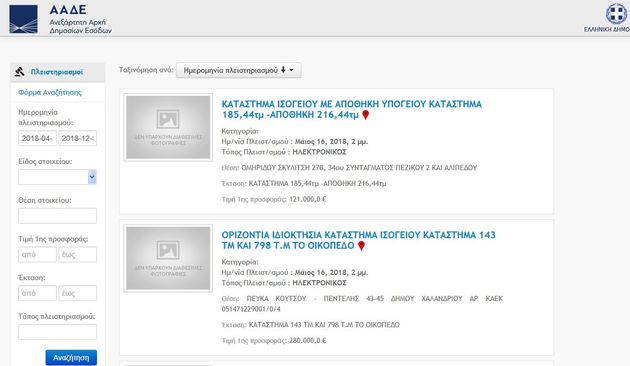Click the address ΟΜΗΡΙΔΟΥ ΣΚΥΛΙΤΣΗ 27Β text
This screenshot has width=630, height=366.
pyautogui.click(x=359, y=168)
